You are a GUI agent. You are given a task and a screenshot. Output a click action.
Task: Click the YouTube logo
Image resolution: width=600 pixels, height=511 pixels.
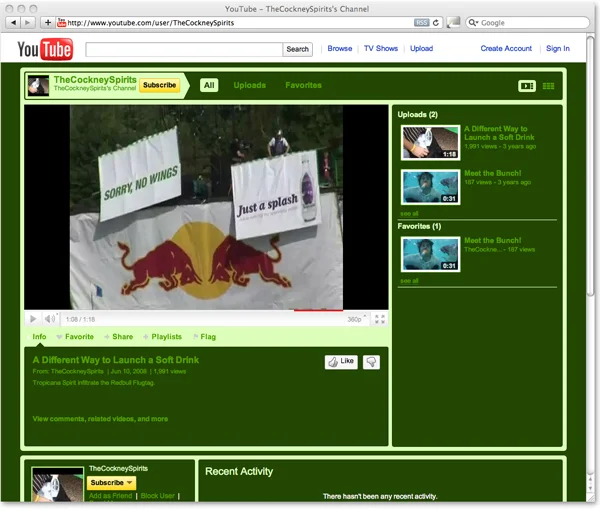pos(45,49)
